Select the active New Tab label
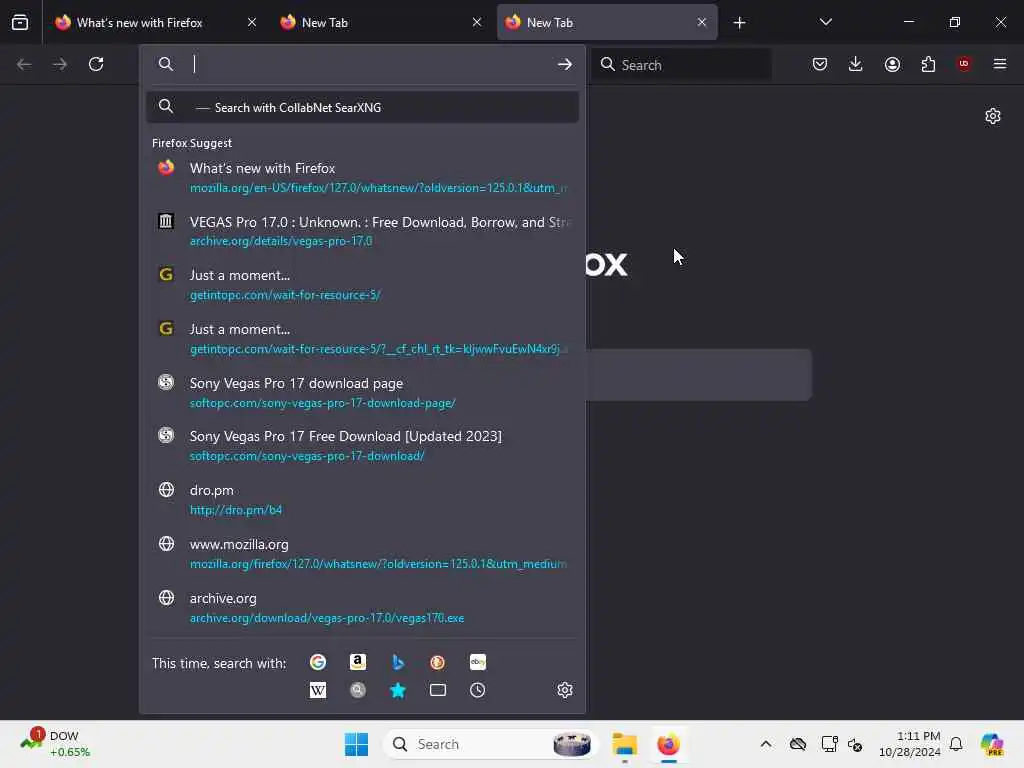This screenshot has height=768, width=1024. [550, 23]
